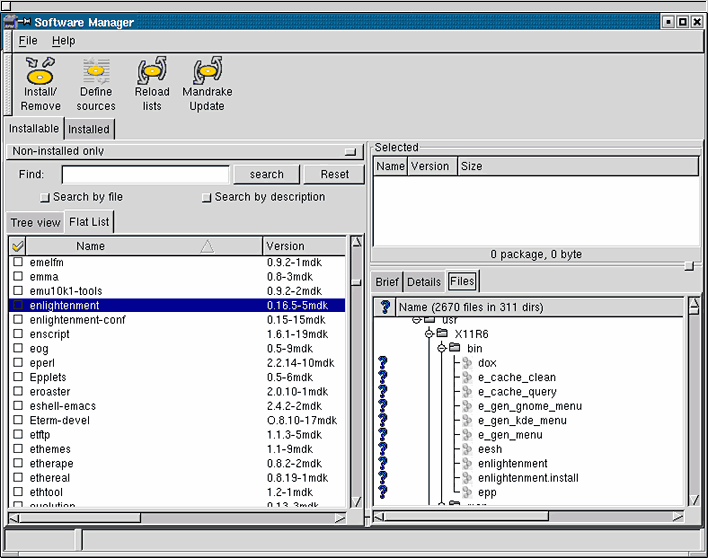
Task: Click scroll-up arrow of files tree
Action: tap(694, 305)
